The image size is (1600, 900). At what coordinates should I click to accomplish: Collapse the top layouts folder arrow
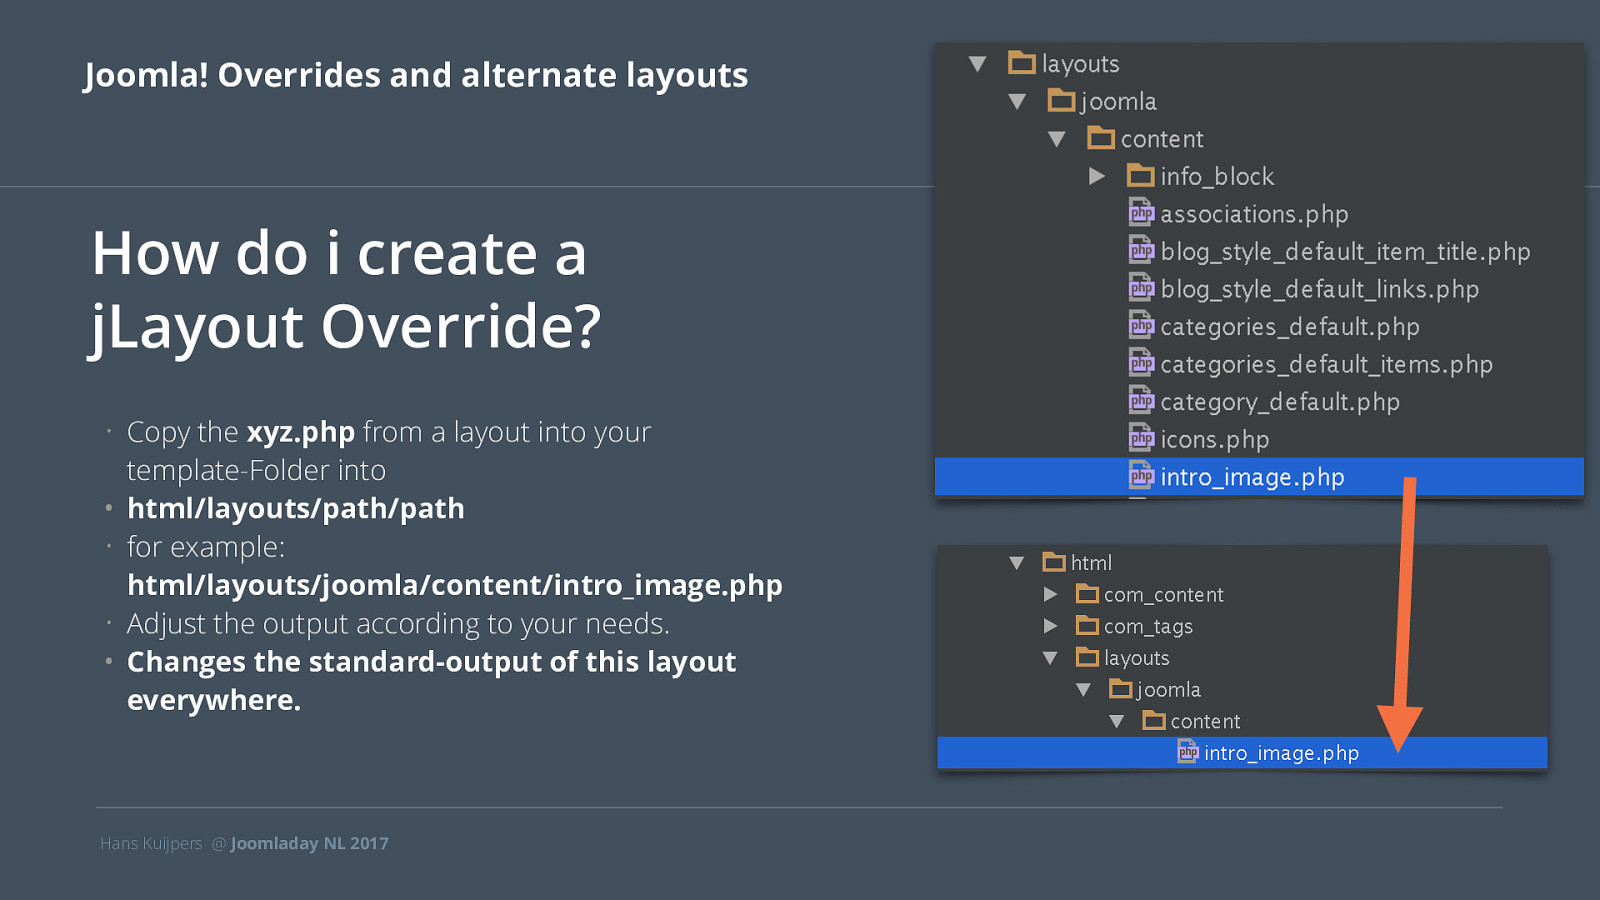point(978,64)
